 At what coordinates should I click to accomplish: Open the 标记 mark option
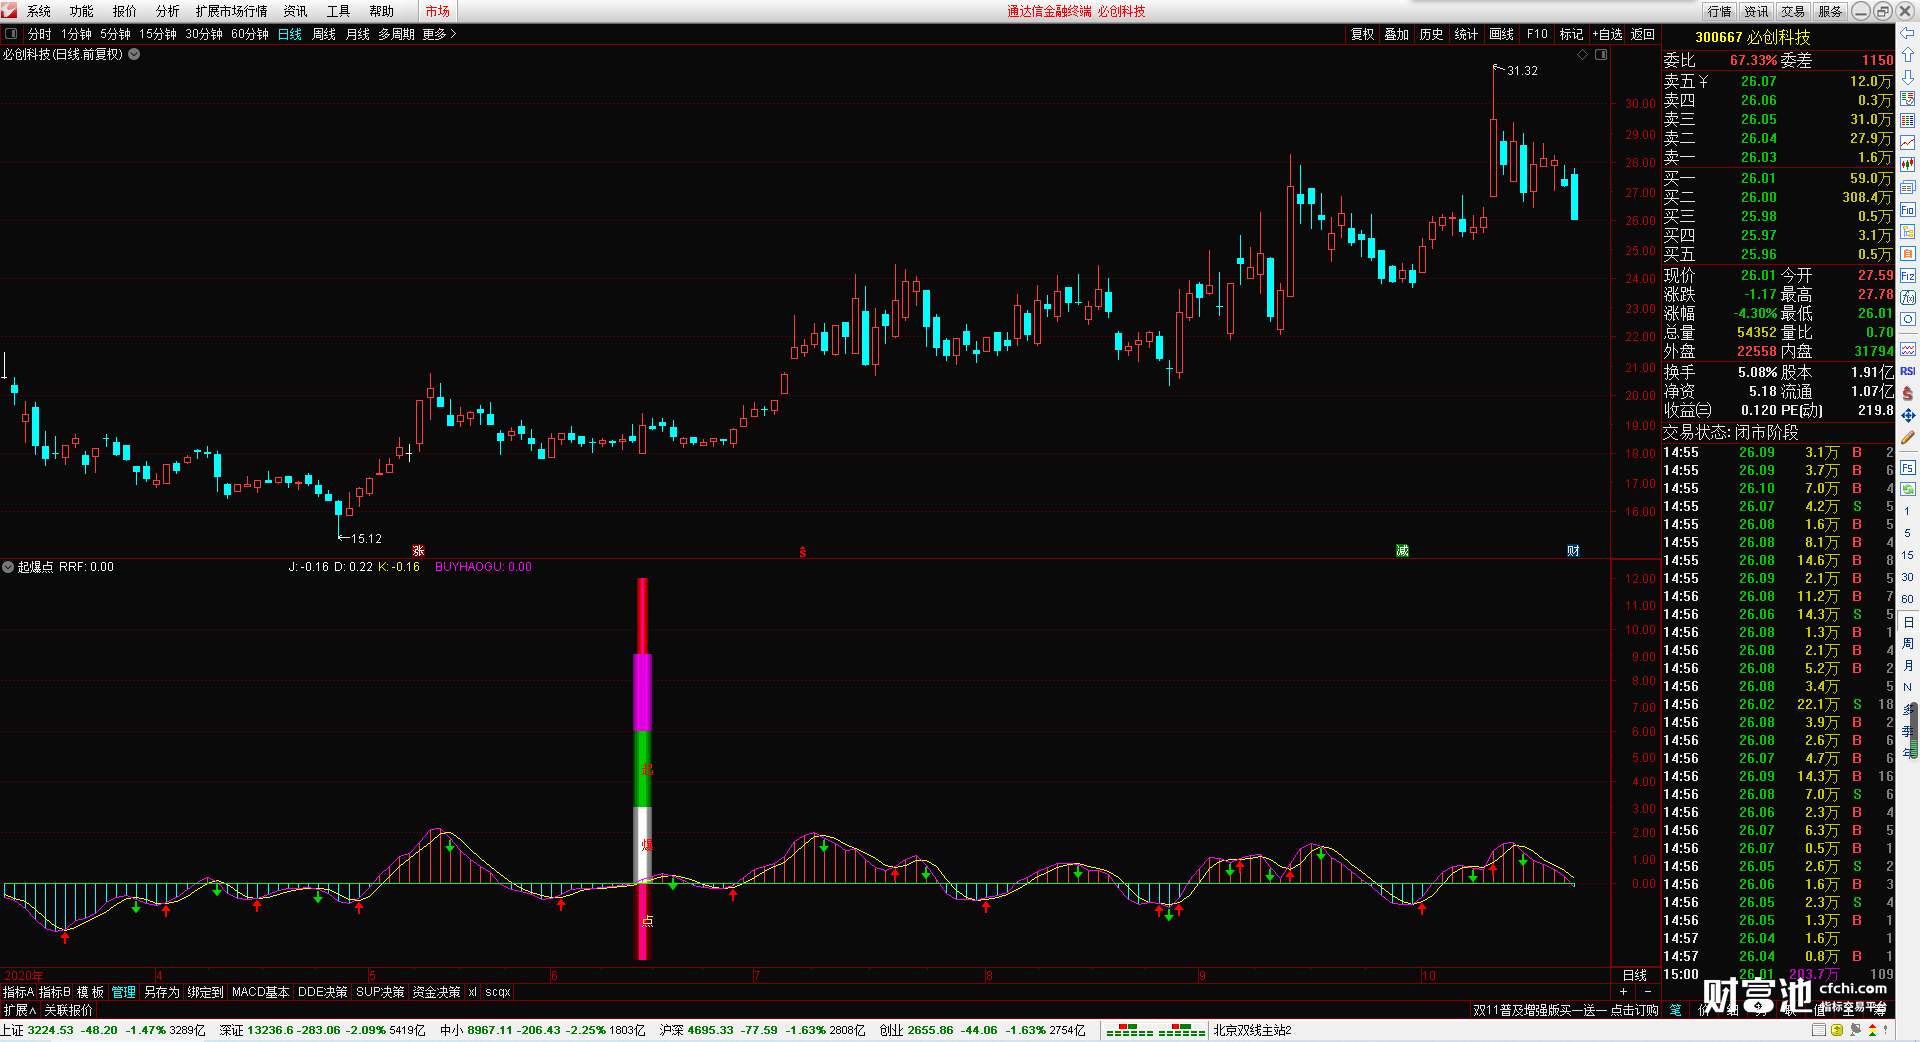[1572, 34]
